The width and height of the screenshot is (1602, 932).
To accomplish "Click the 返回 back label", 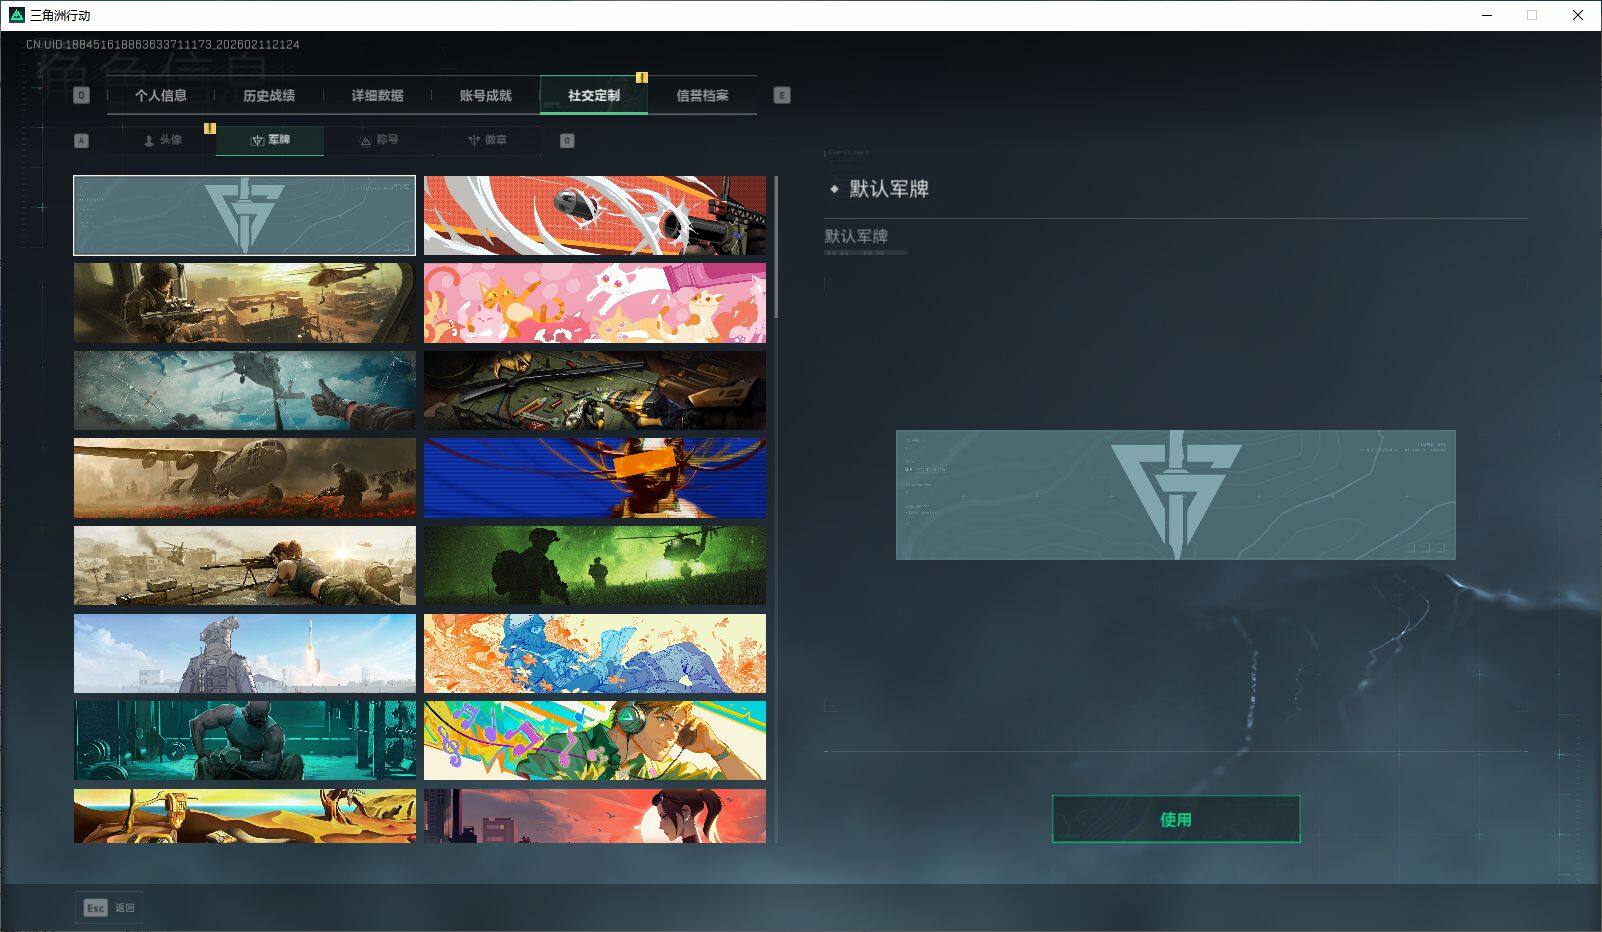I will pyautogui.click(x=125, y=908).
